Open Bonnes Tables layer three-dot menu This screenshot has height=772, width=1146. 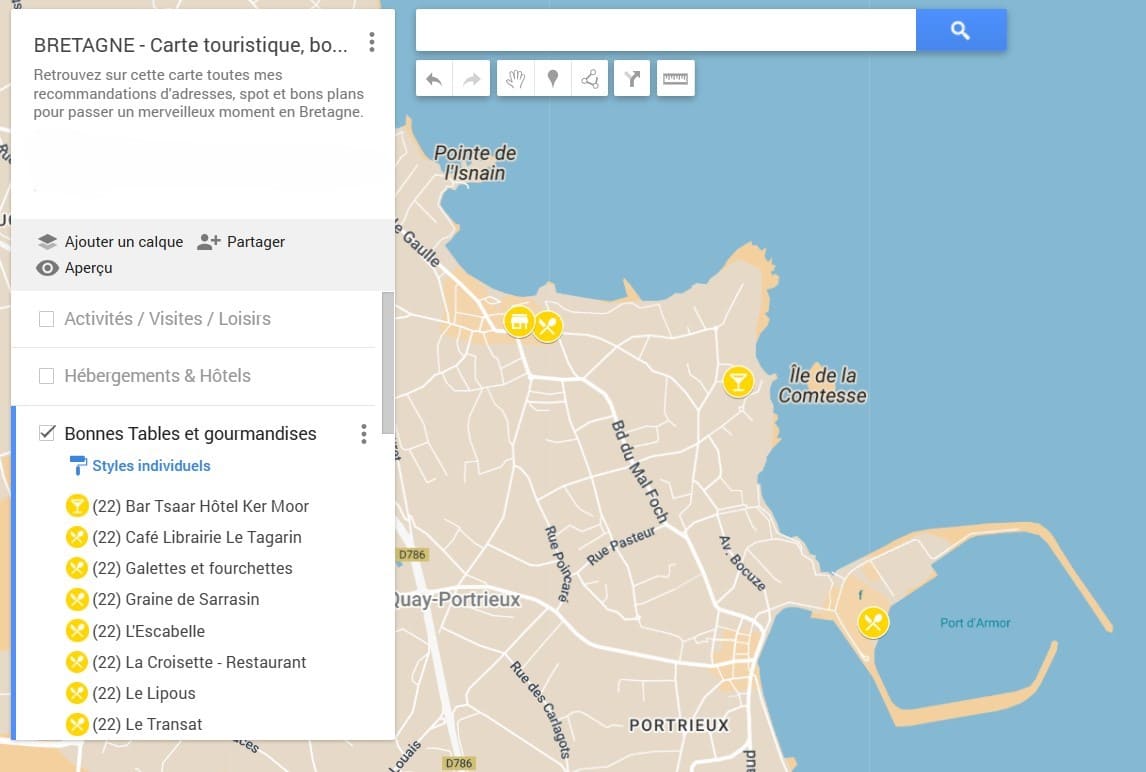(x=363, y=434)
